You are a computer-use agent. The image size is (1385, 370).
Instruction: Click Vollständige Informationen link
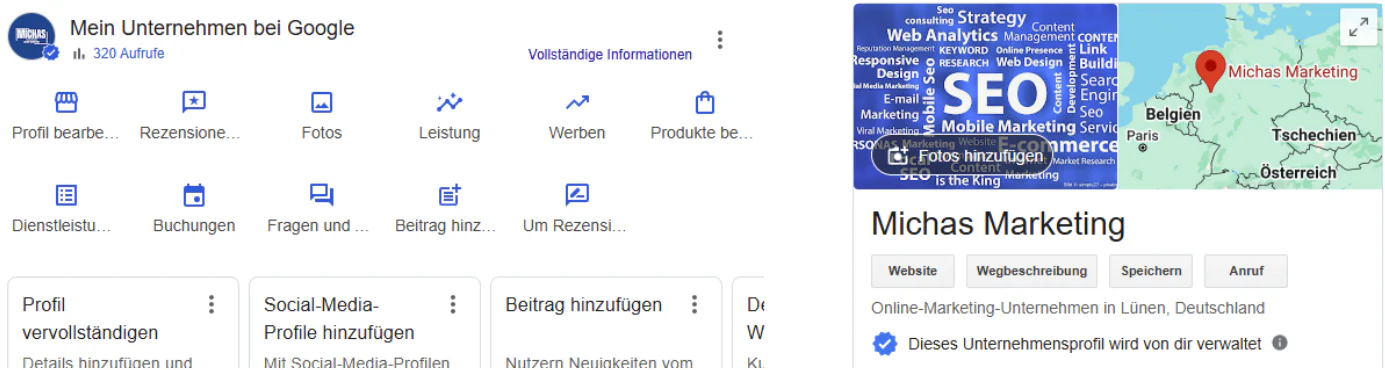[x=610, y=55]
